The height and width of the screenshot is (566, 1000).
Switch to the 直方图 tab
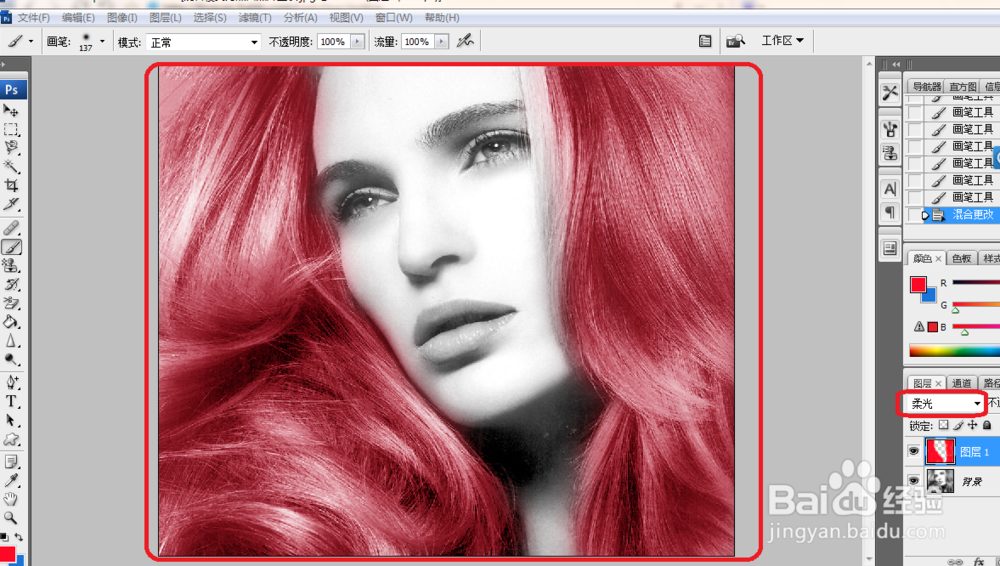click(x=962, y=86)
